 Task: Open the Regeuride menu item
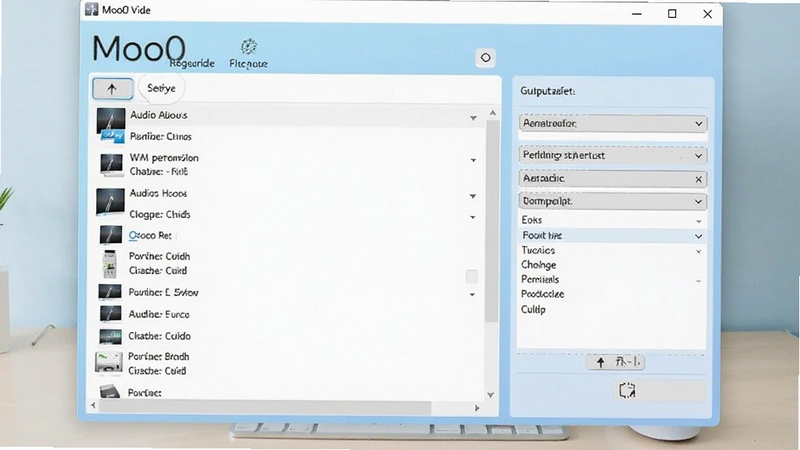pyautogui.click(x=192, y=63)
